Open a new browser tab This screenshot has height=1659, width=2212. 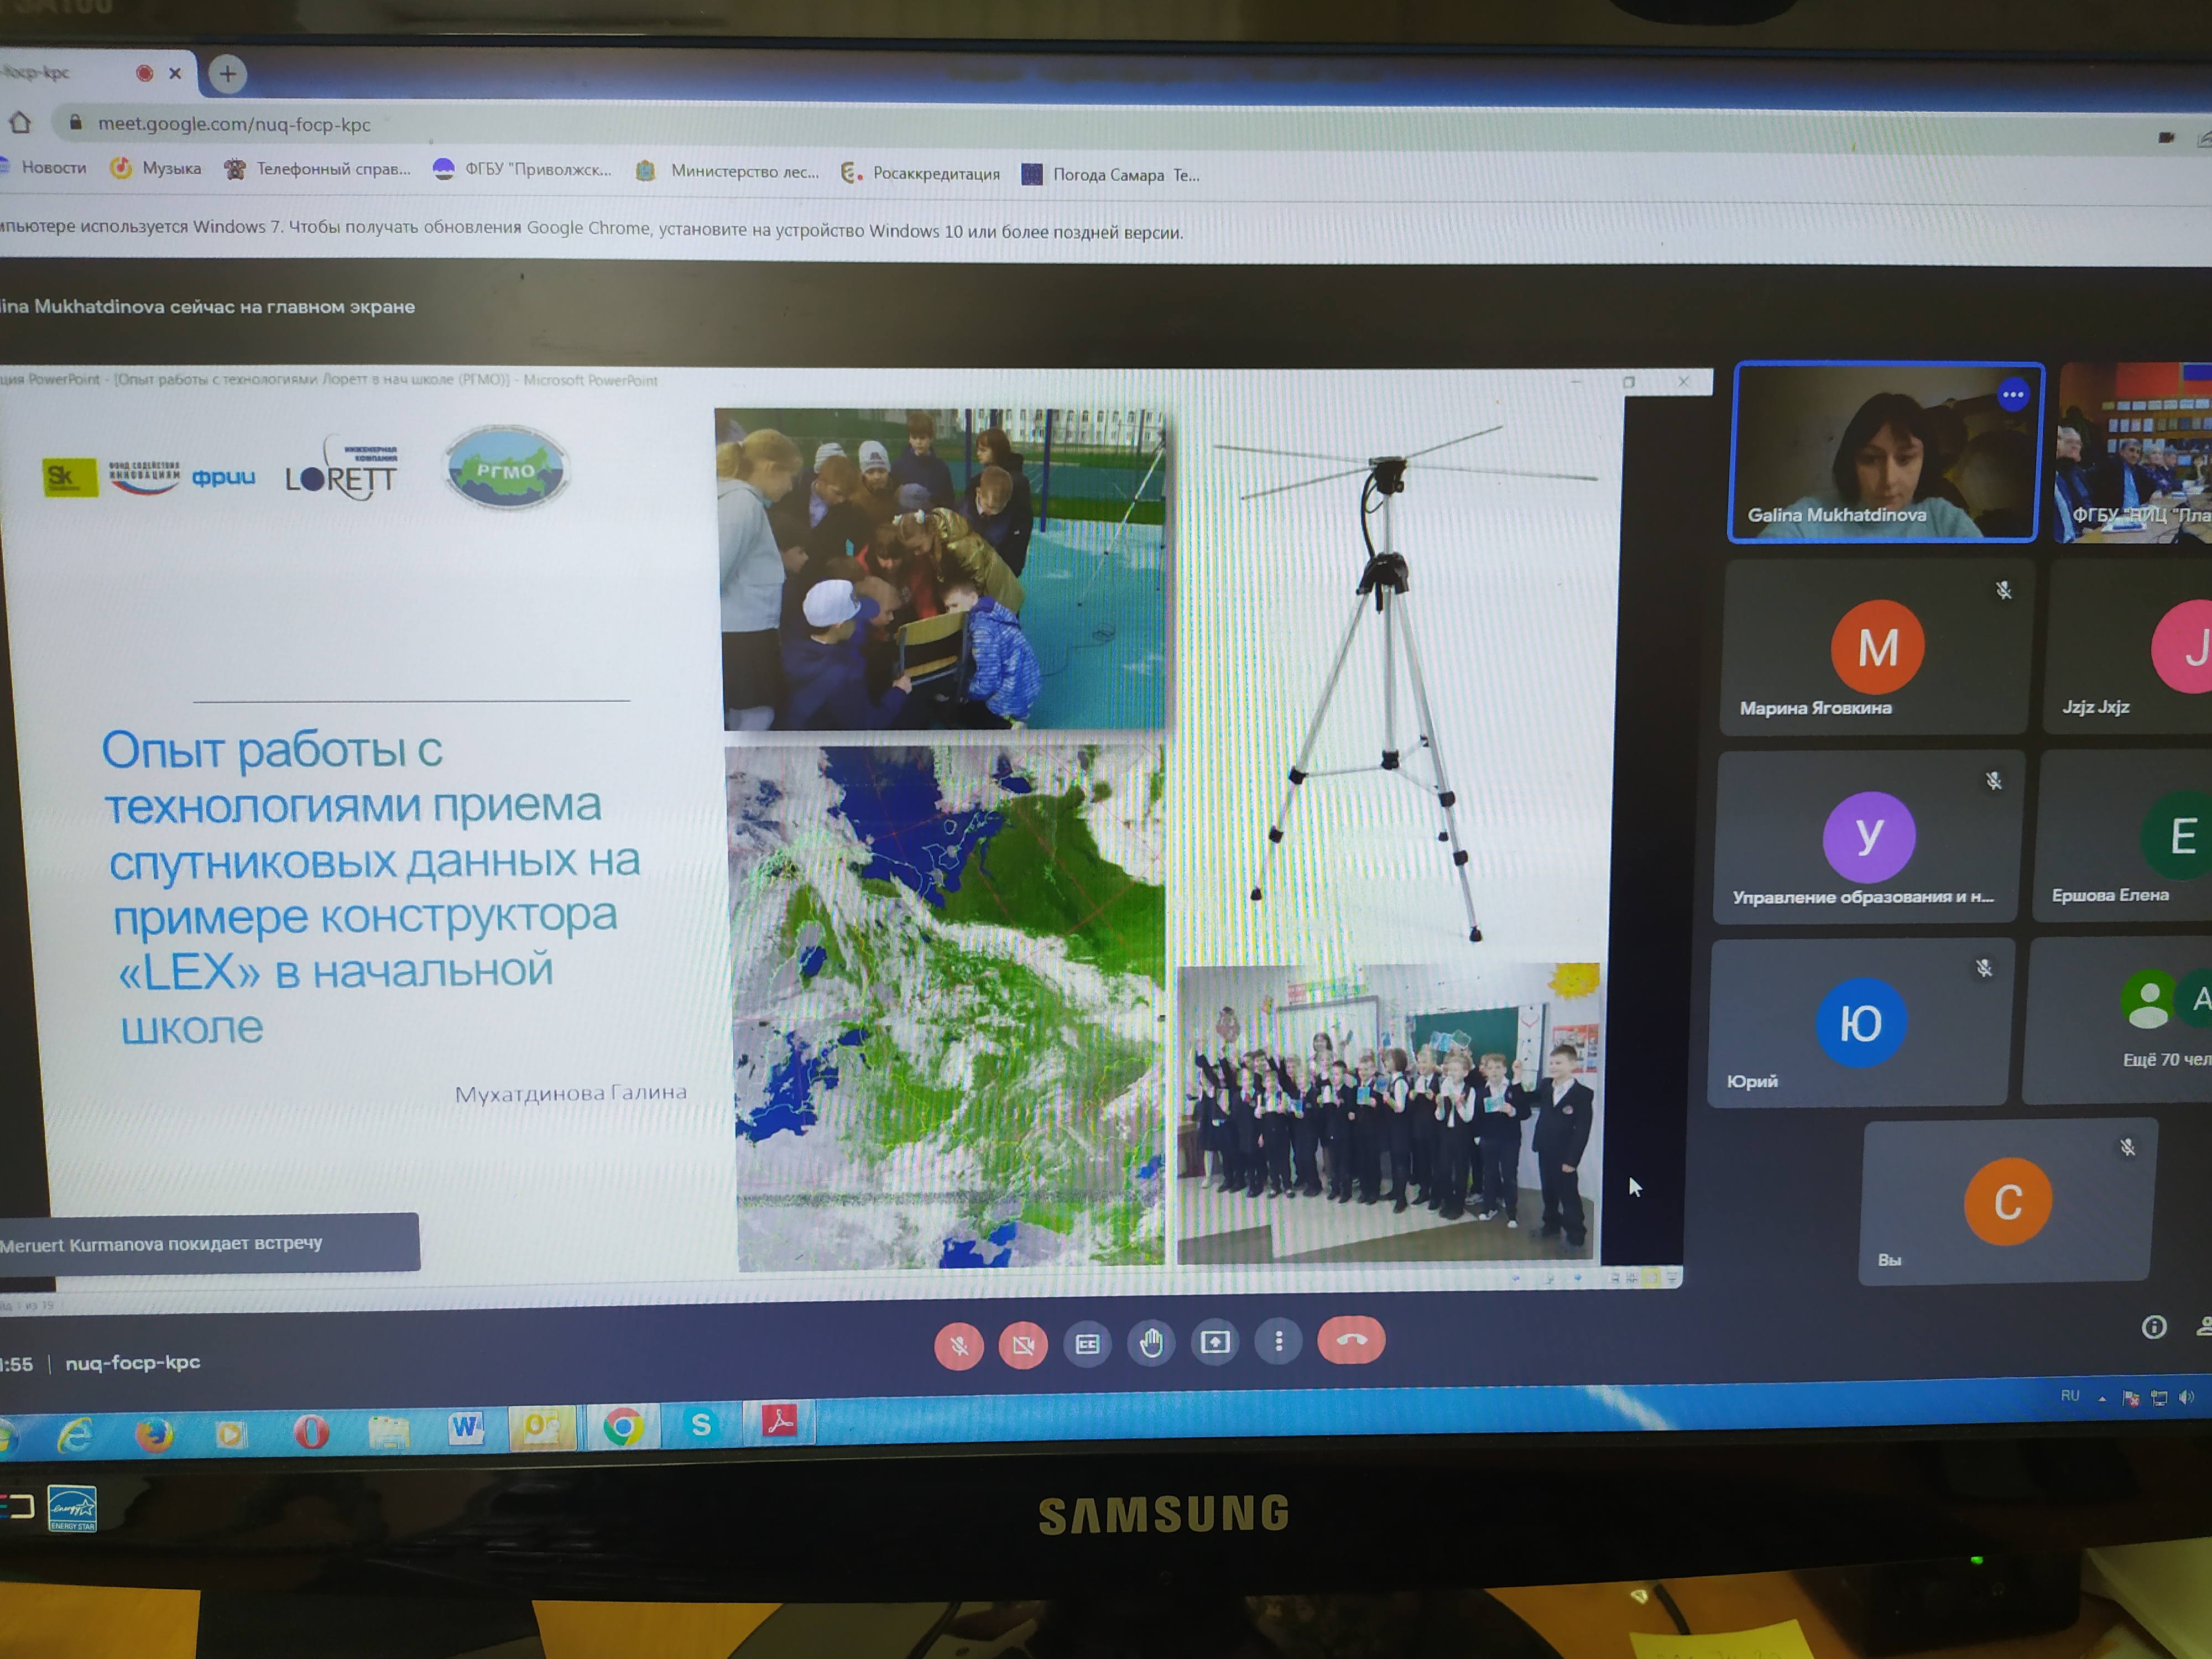(228, 74)
